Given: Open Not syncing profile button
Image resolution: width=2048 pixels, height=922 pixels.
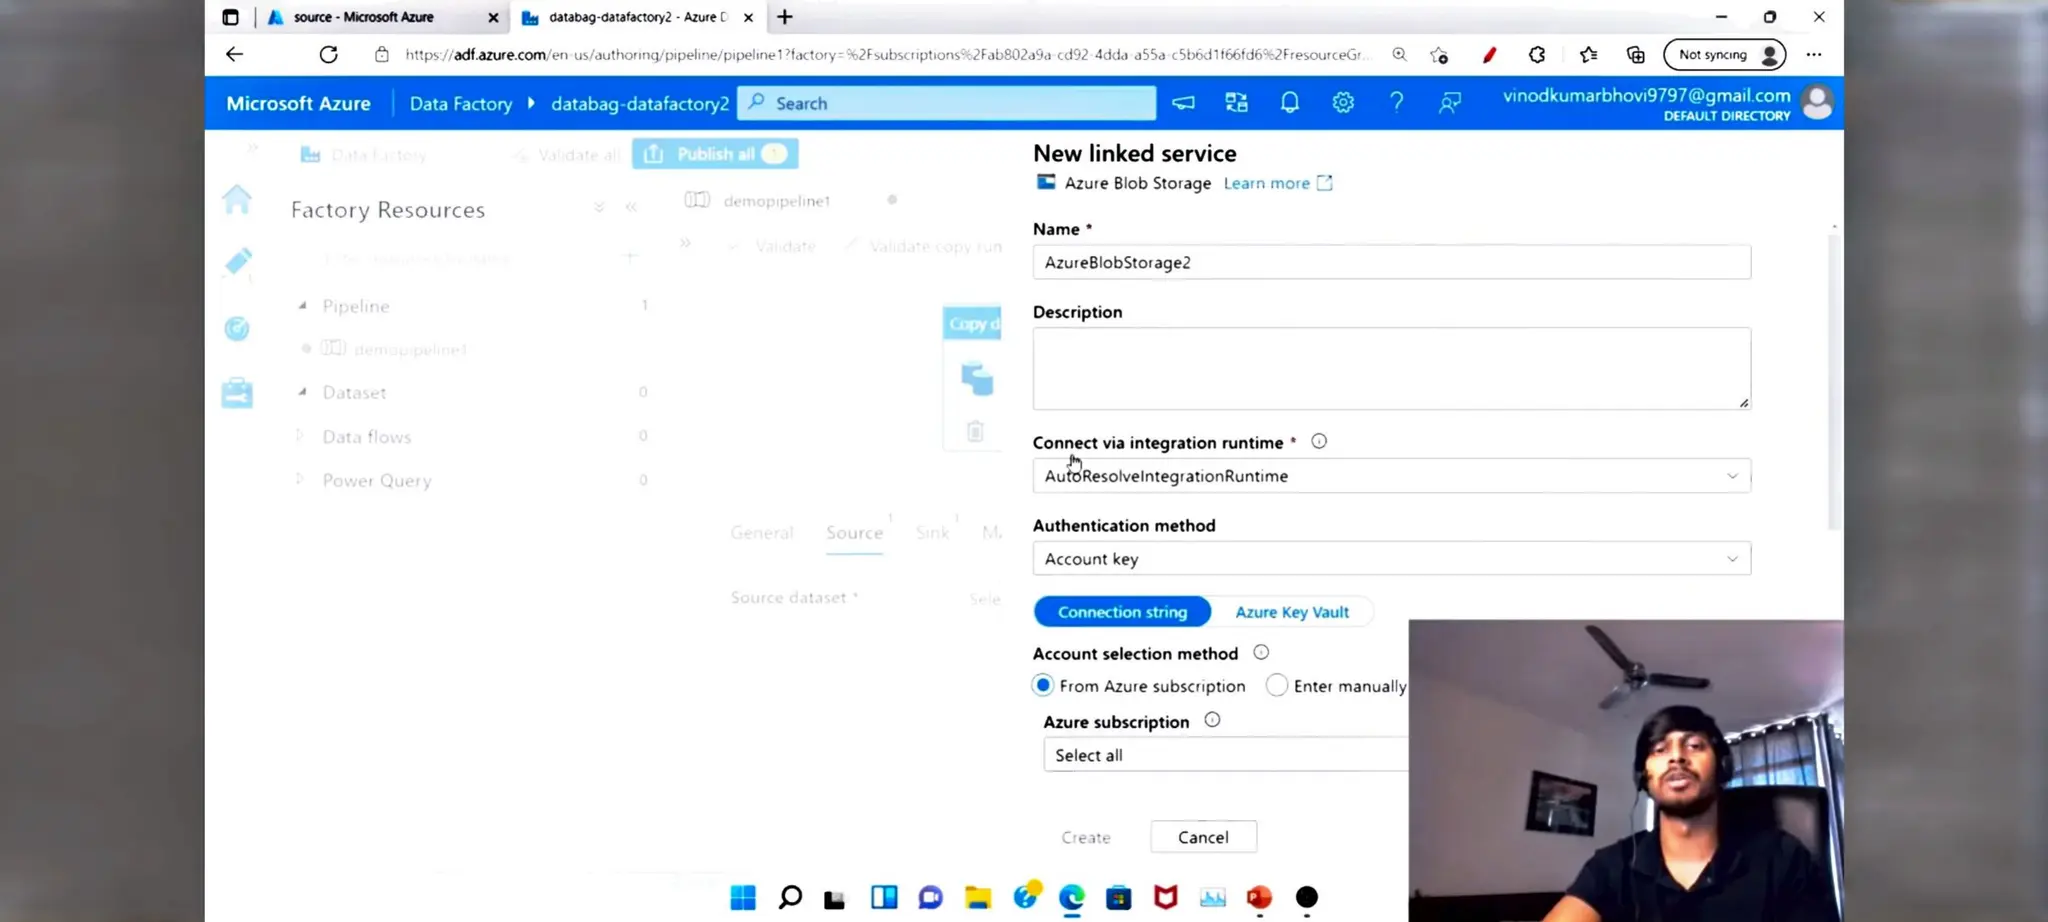Looking at the screenshot, I should tap(1725, 55).
